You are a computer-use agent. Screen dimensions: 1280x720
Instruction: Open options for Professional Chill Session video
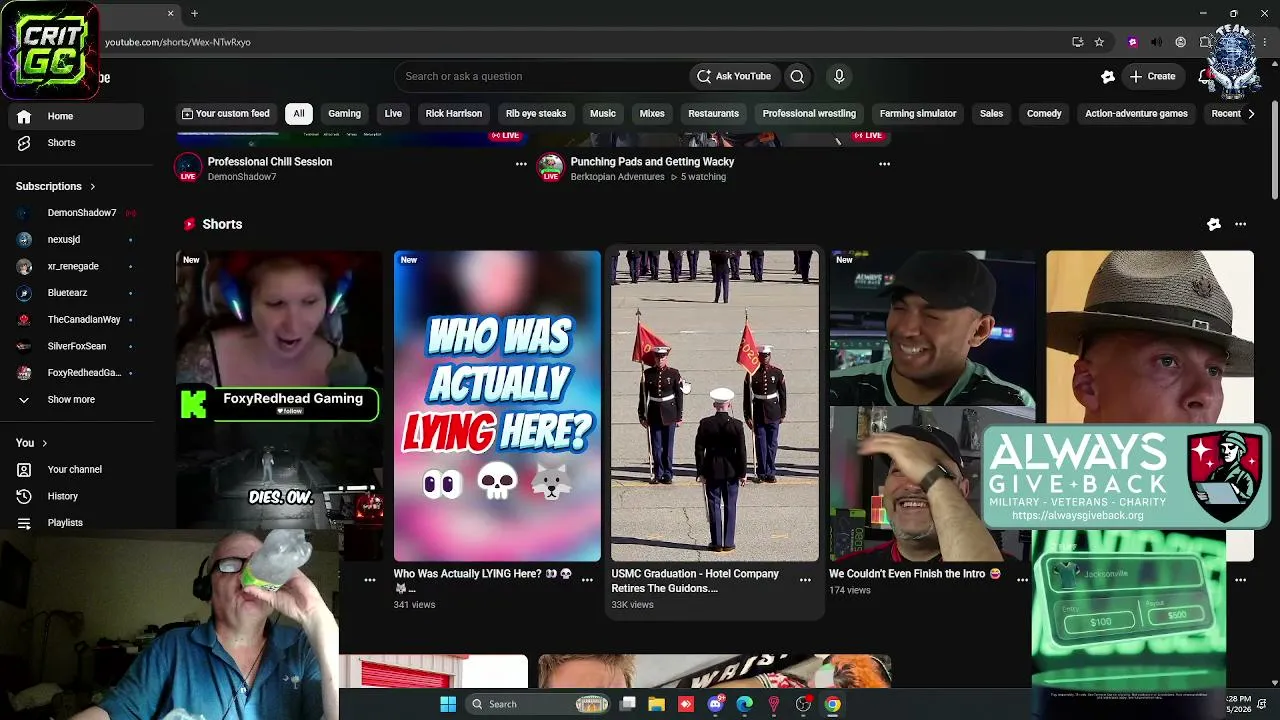(521, 163)
